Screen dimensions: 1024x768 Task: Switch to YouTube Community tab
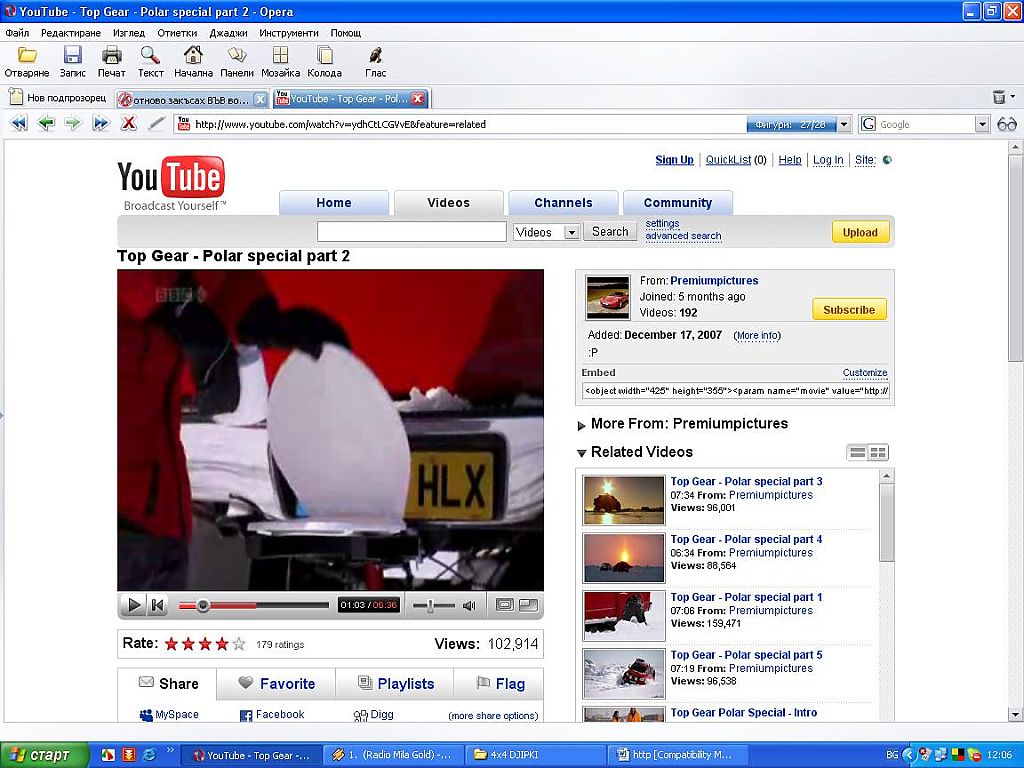pyautogui.click(x=678, y=202)
